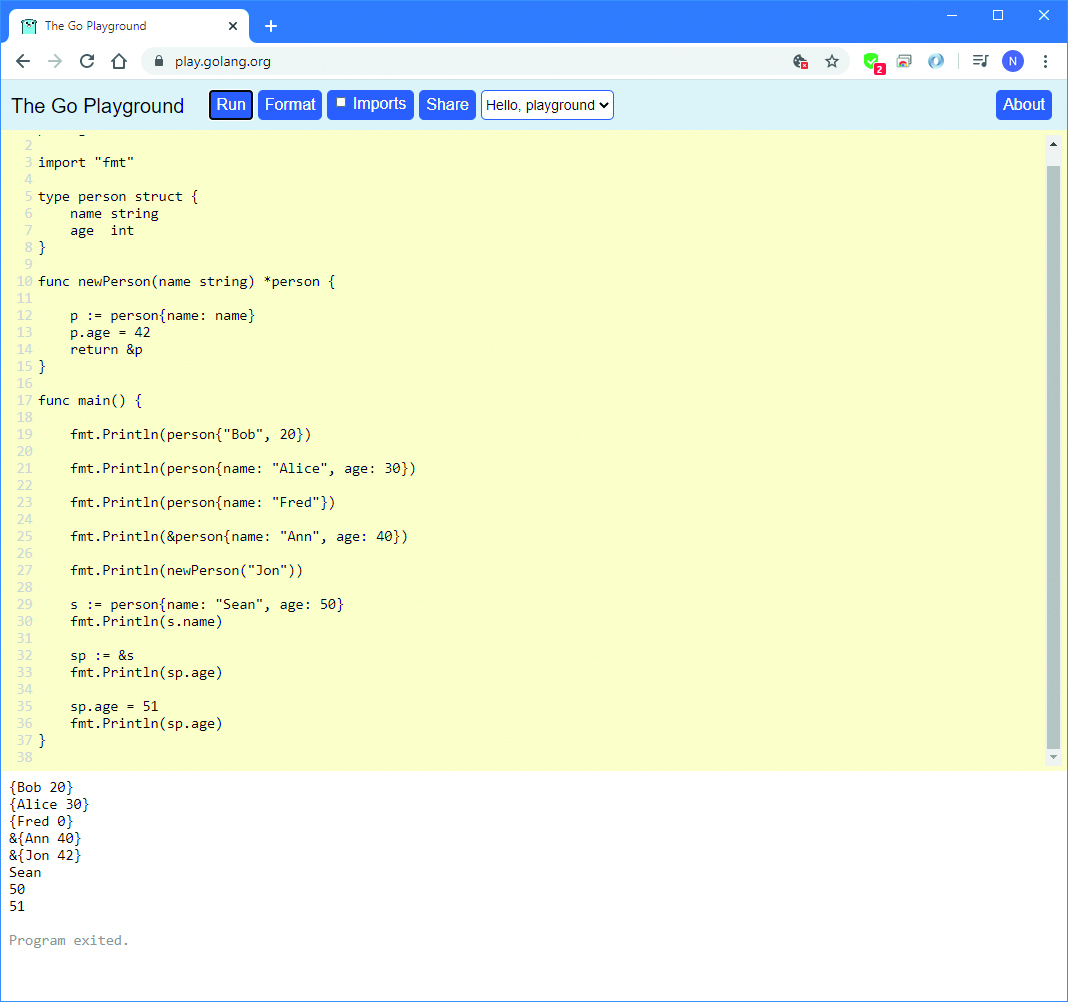Go to the browser home page icon
This screenshot has height=1002, width=1068.
click(119, 61)
